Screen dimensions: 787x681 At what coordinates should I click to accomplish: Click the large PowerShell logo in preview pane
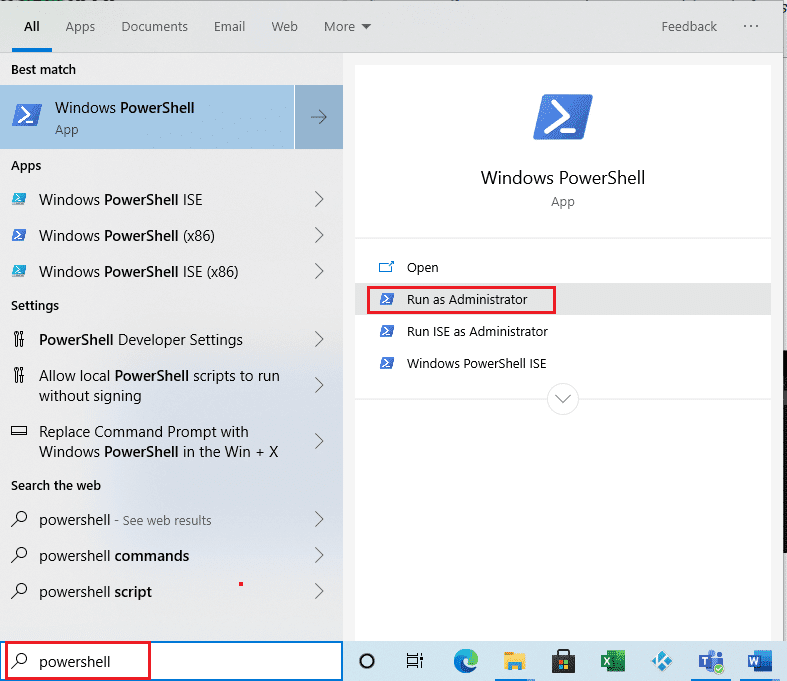point(563,117)
